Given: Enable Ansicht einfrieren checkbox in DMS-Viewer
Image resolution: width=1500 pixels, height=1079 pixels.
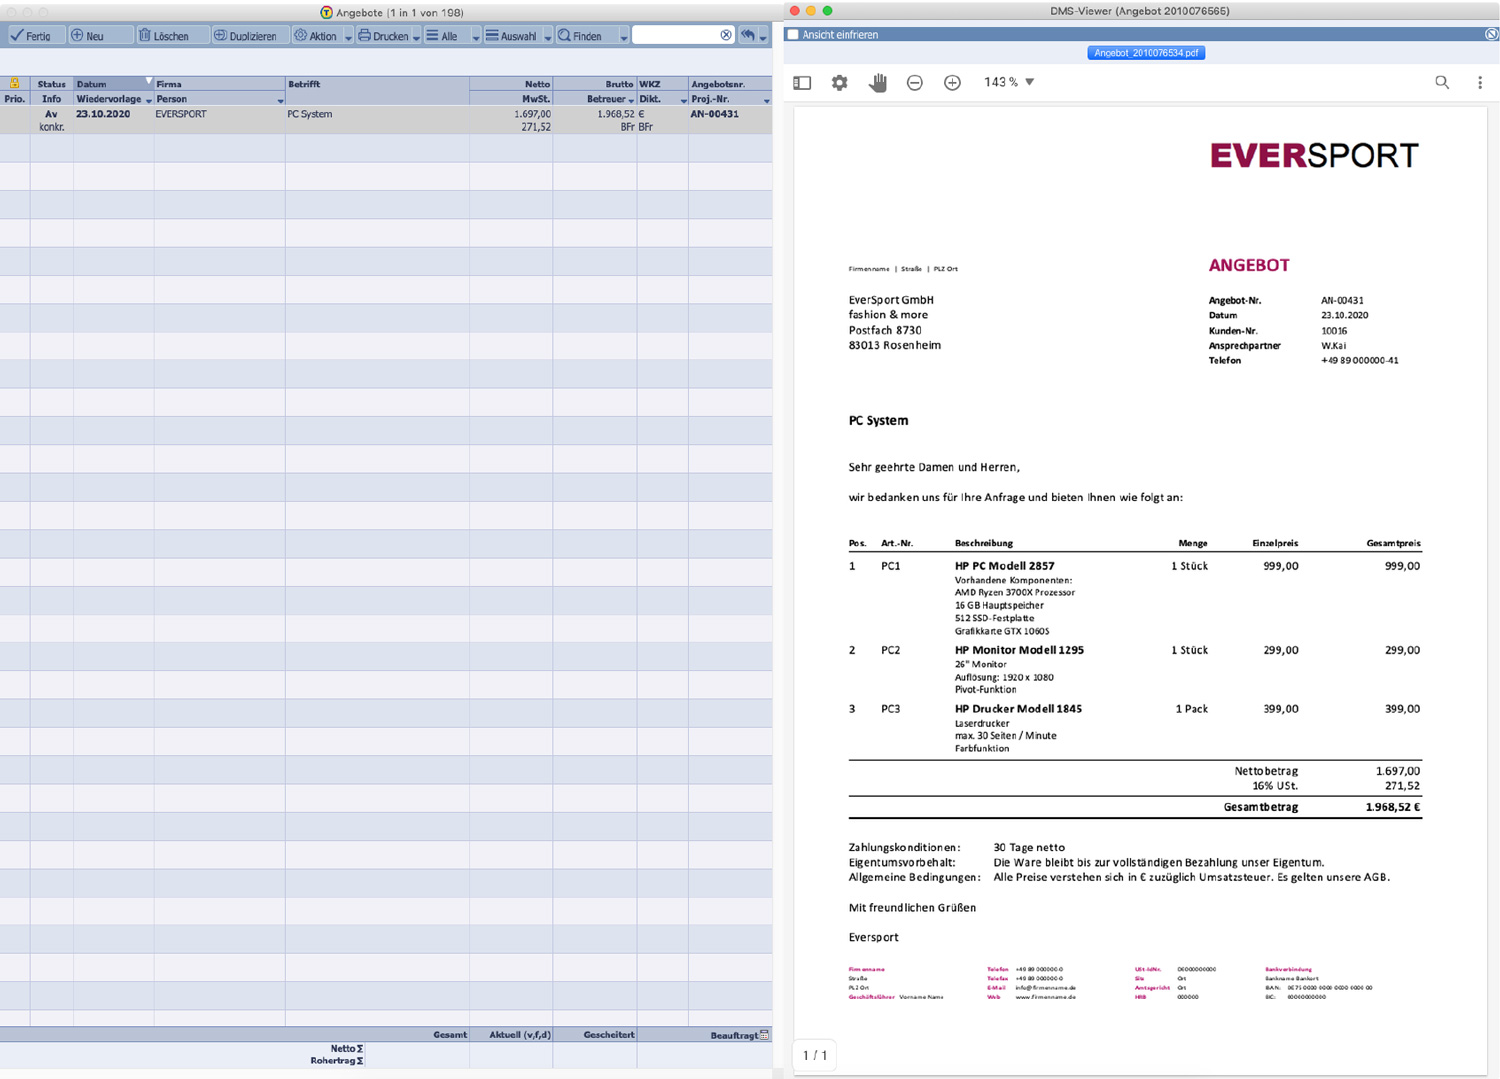Looking at the screenshot, I should pos(793,34).
